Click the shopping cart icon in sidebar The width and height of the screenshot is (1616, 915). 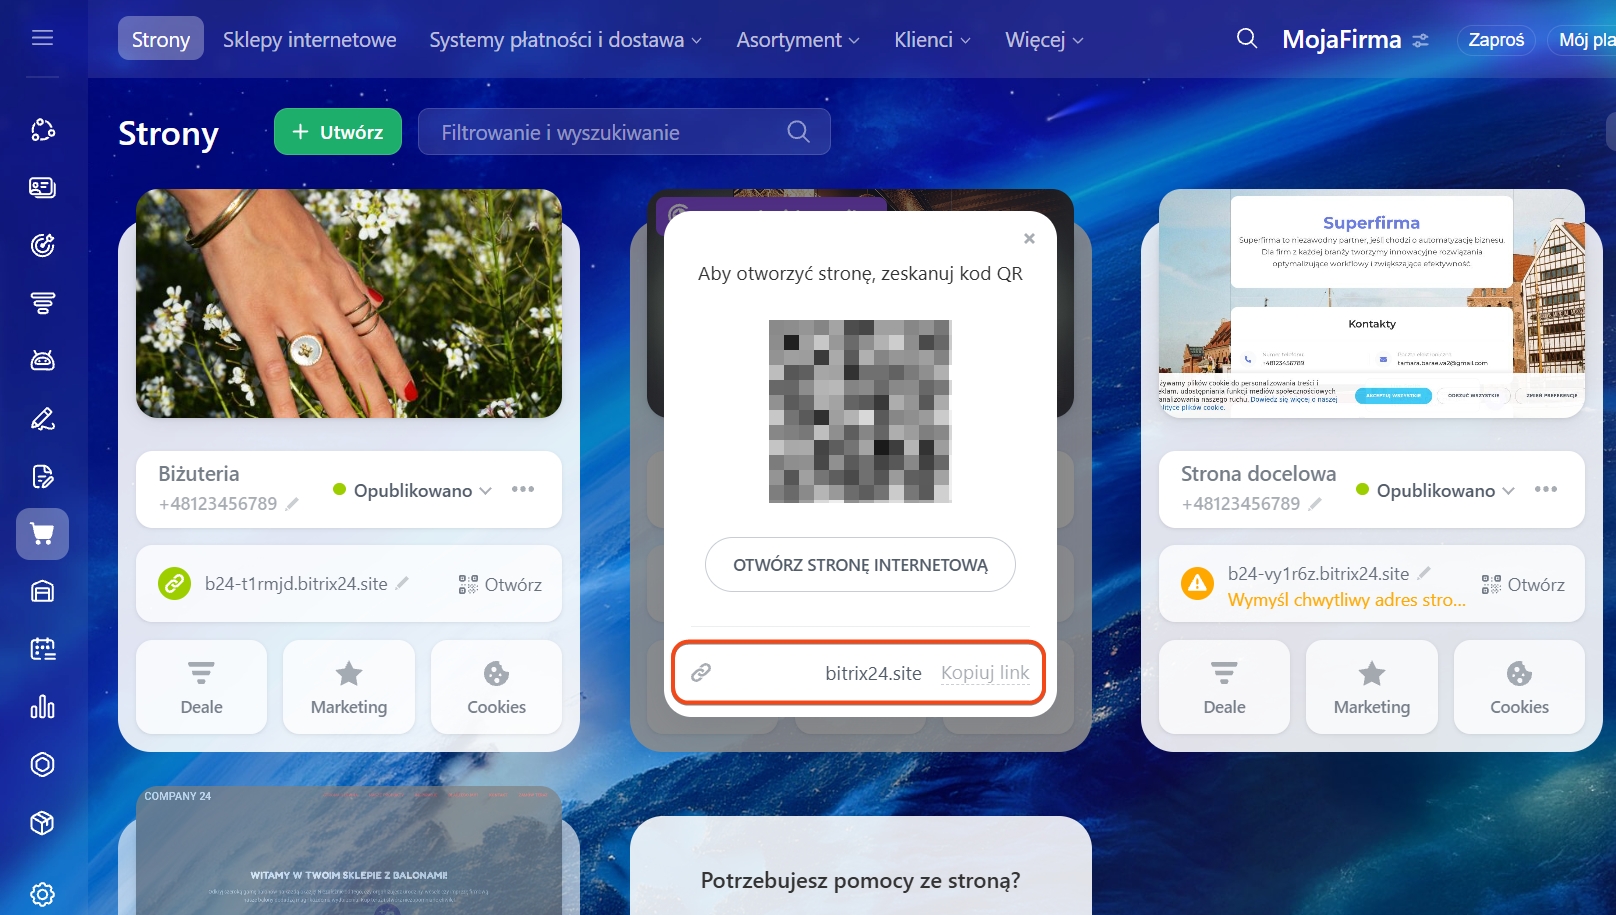(42, 534)
